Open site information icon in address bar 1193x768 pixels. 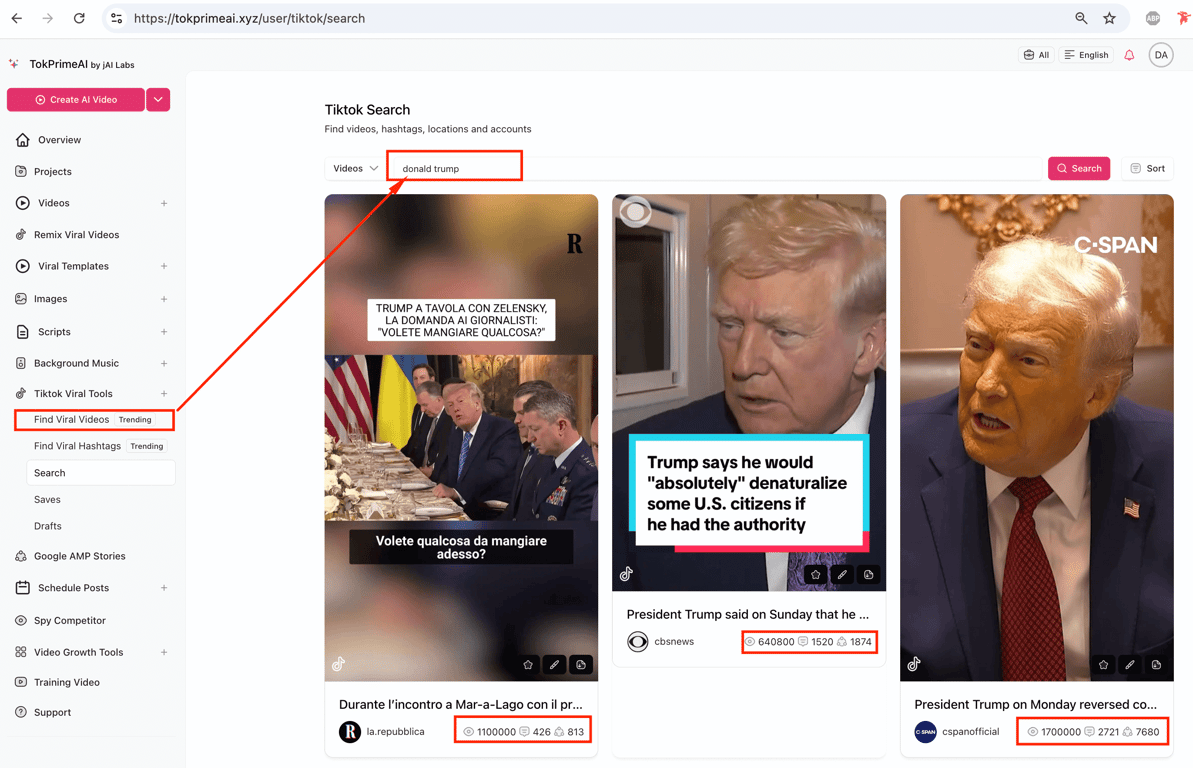[x=116, y=18]
